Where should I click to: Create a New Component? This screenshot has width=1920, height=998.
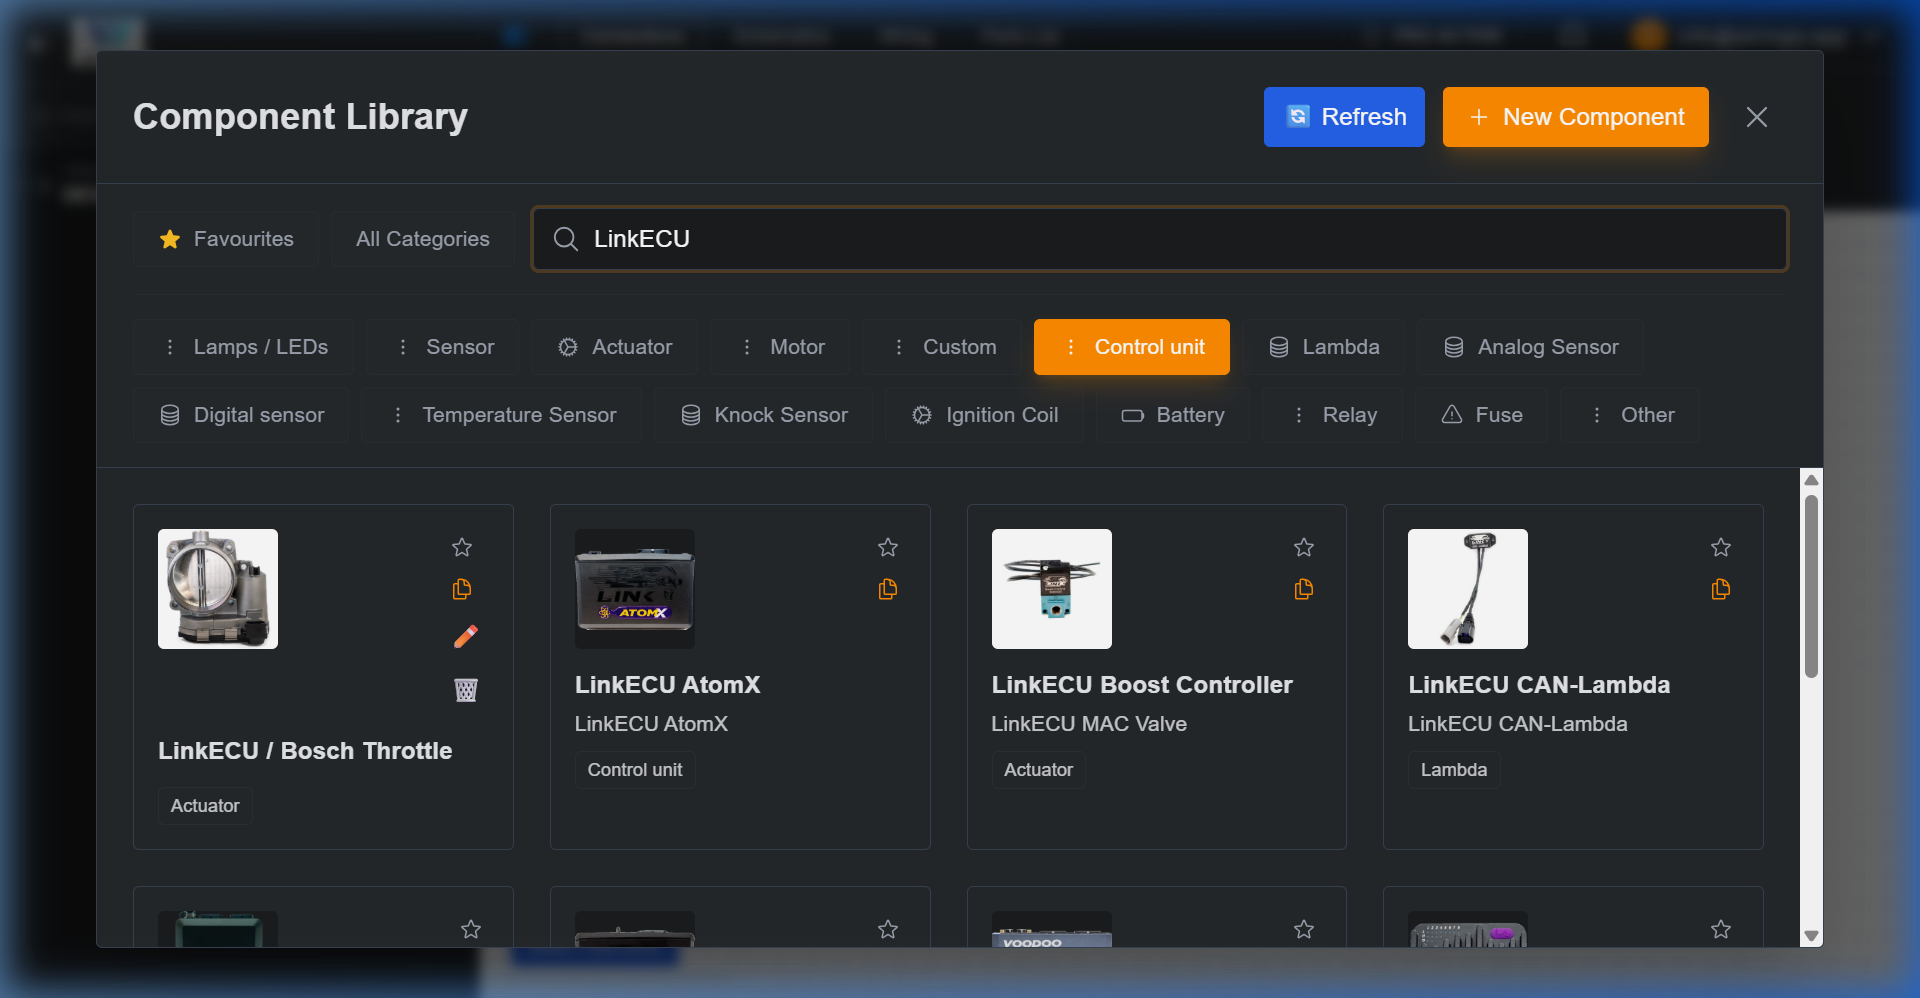tap(1575, 117)
